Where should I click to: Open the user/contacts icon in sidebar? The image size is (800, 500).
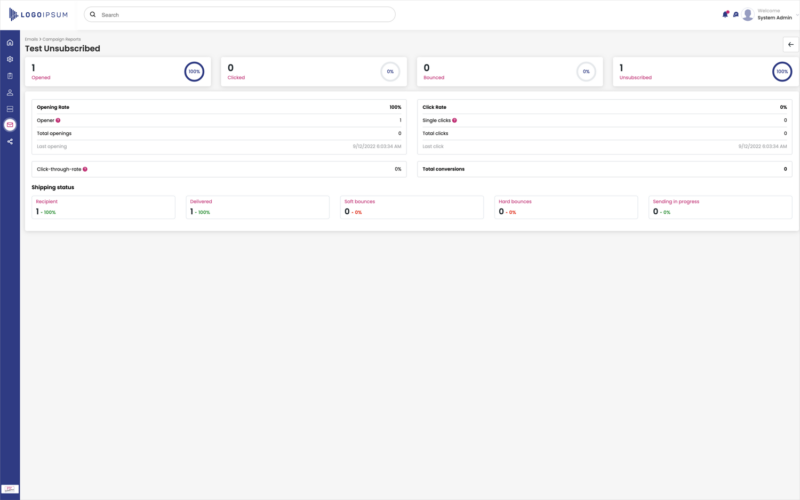(x=10, y=92)
